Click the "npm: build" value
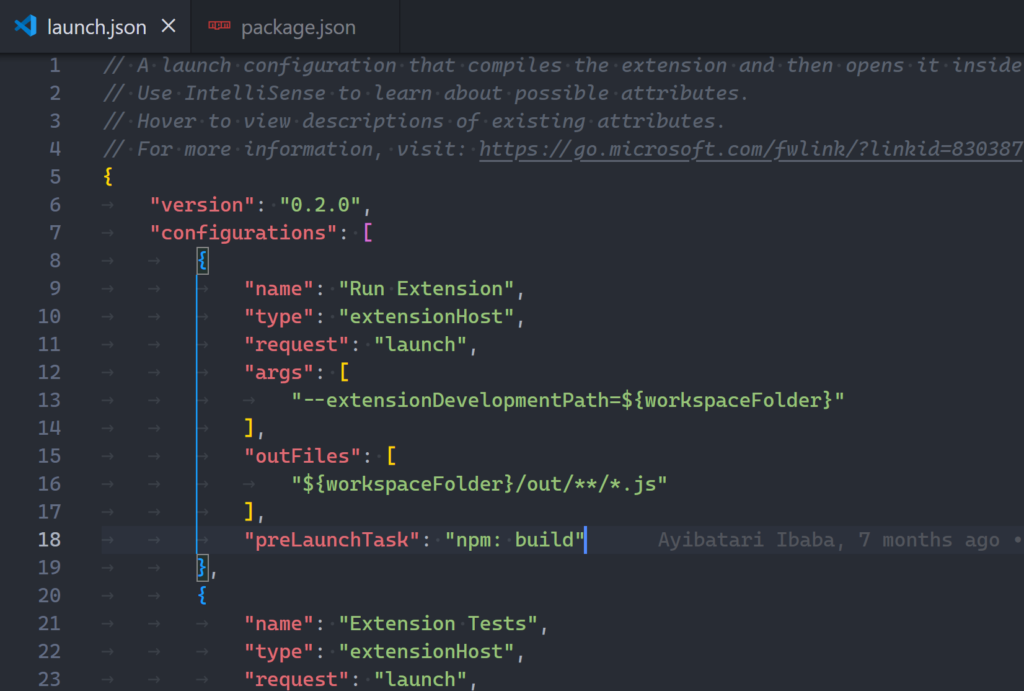This screenshot has width=1024, height=691. pyautogui.click(x=514, y=540)
